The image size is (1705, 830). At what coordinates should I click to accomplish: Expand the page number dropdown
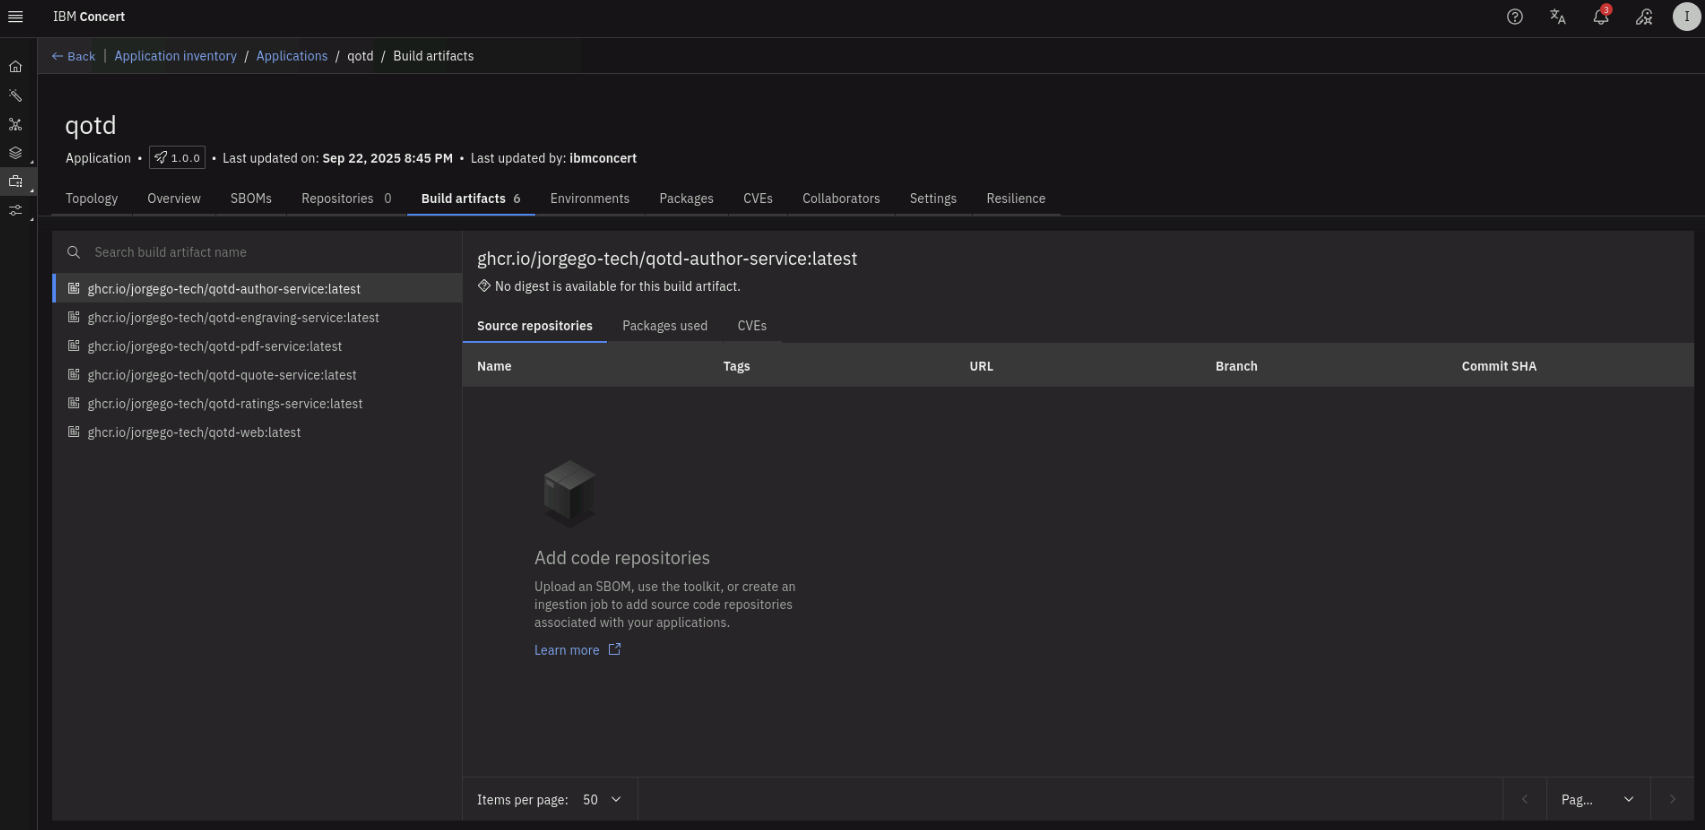click(x=1596, y=800)
